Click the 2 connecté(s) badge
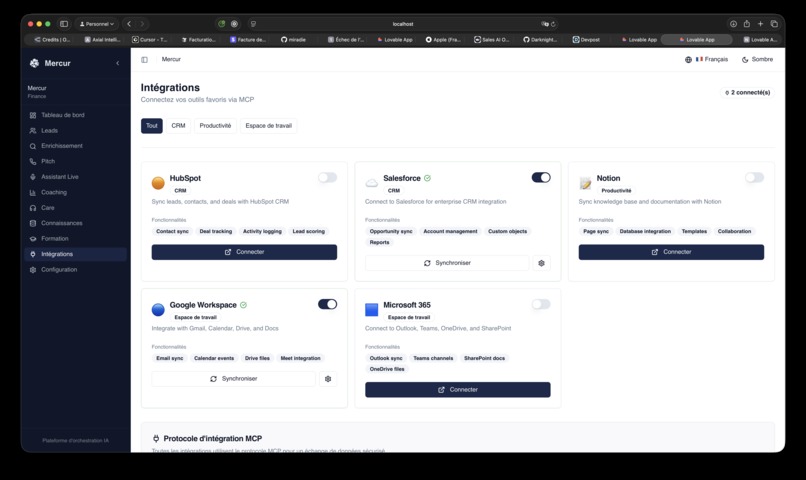806x480 pixels. tap(747, 93)
